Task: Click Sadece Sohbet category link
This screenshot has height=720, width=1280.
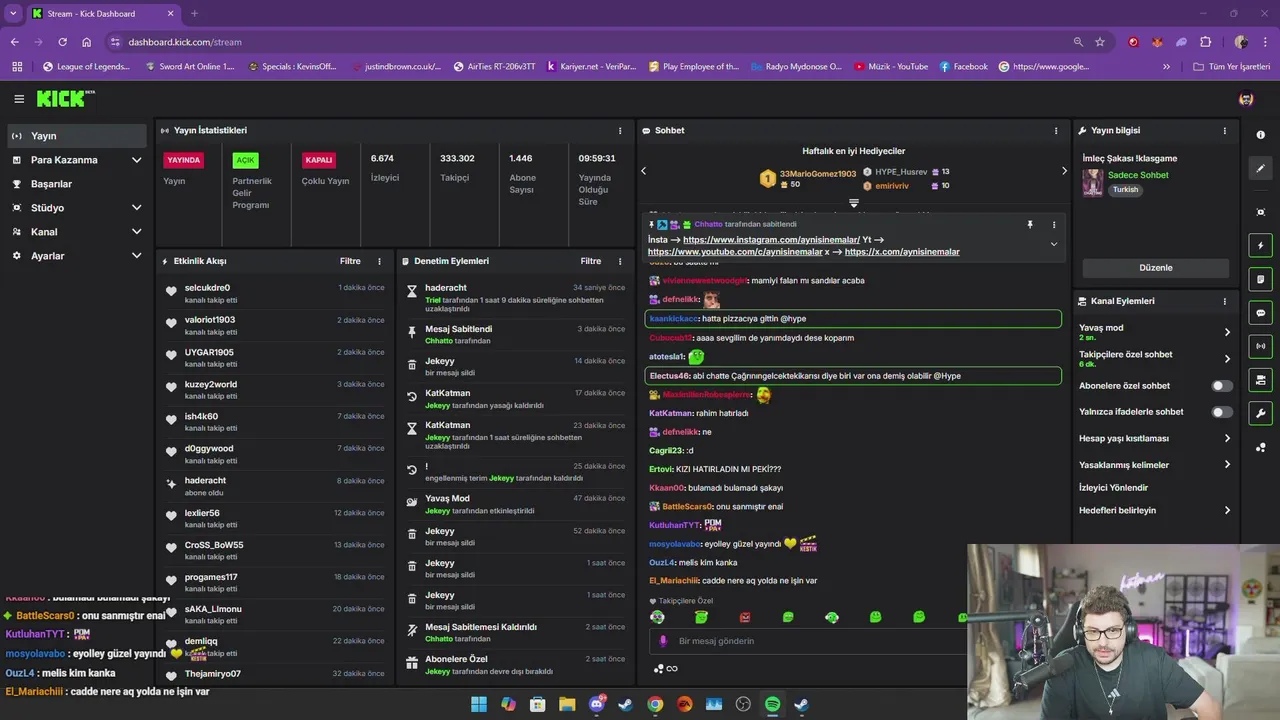Action: click(x=1138, y=175)
